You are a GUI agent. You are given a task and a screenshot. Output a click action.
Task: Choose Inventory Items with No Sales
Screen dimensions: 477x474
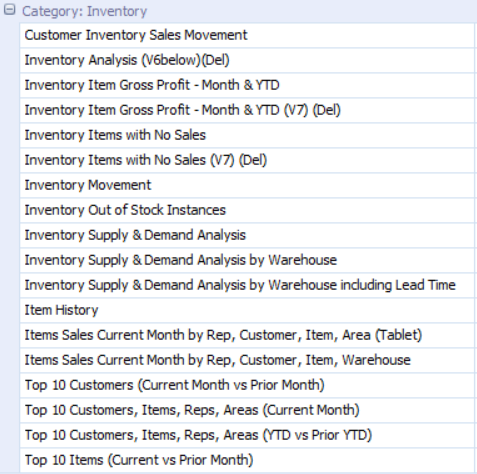(x=247, y=135)
